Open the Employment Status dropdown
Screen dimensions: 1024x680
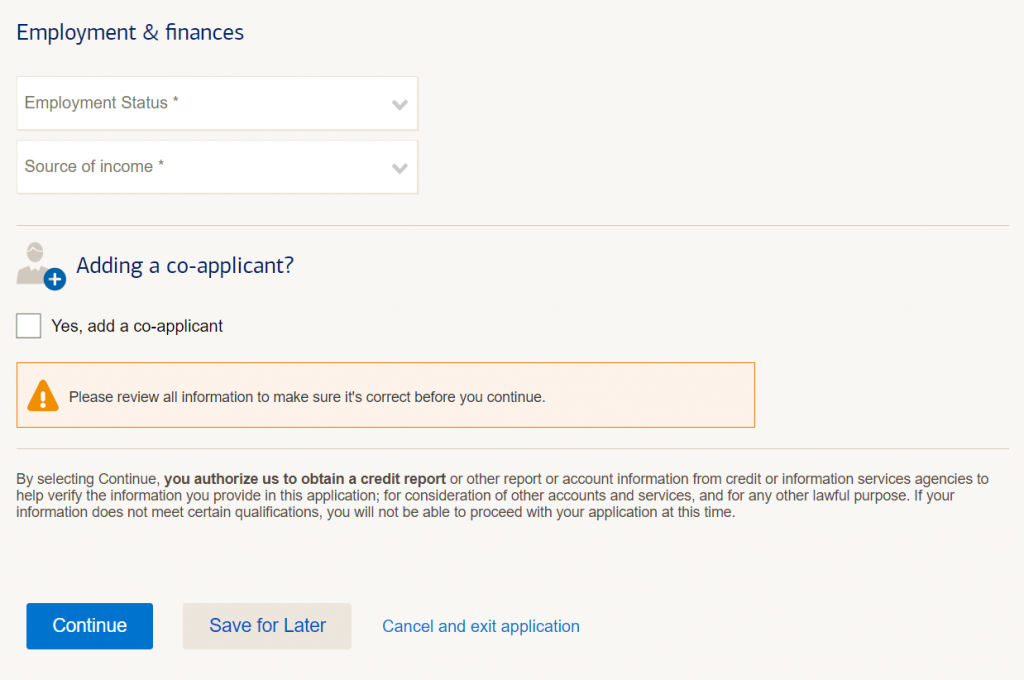pos(217,103)
